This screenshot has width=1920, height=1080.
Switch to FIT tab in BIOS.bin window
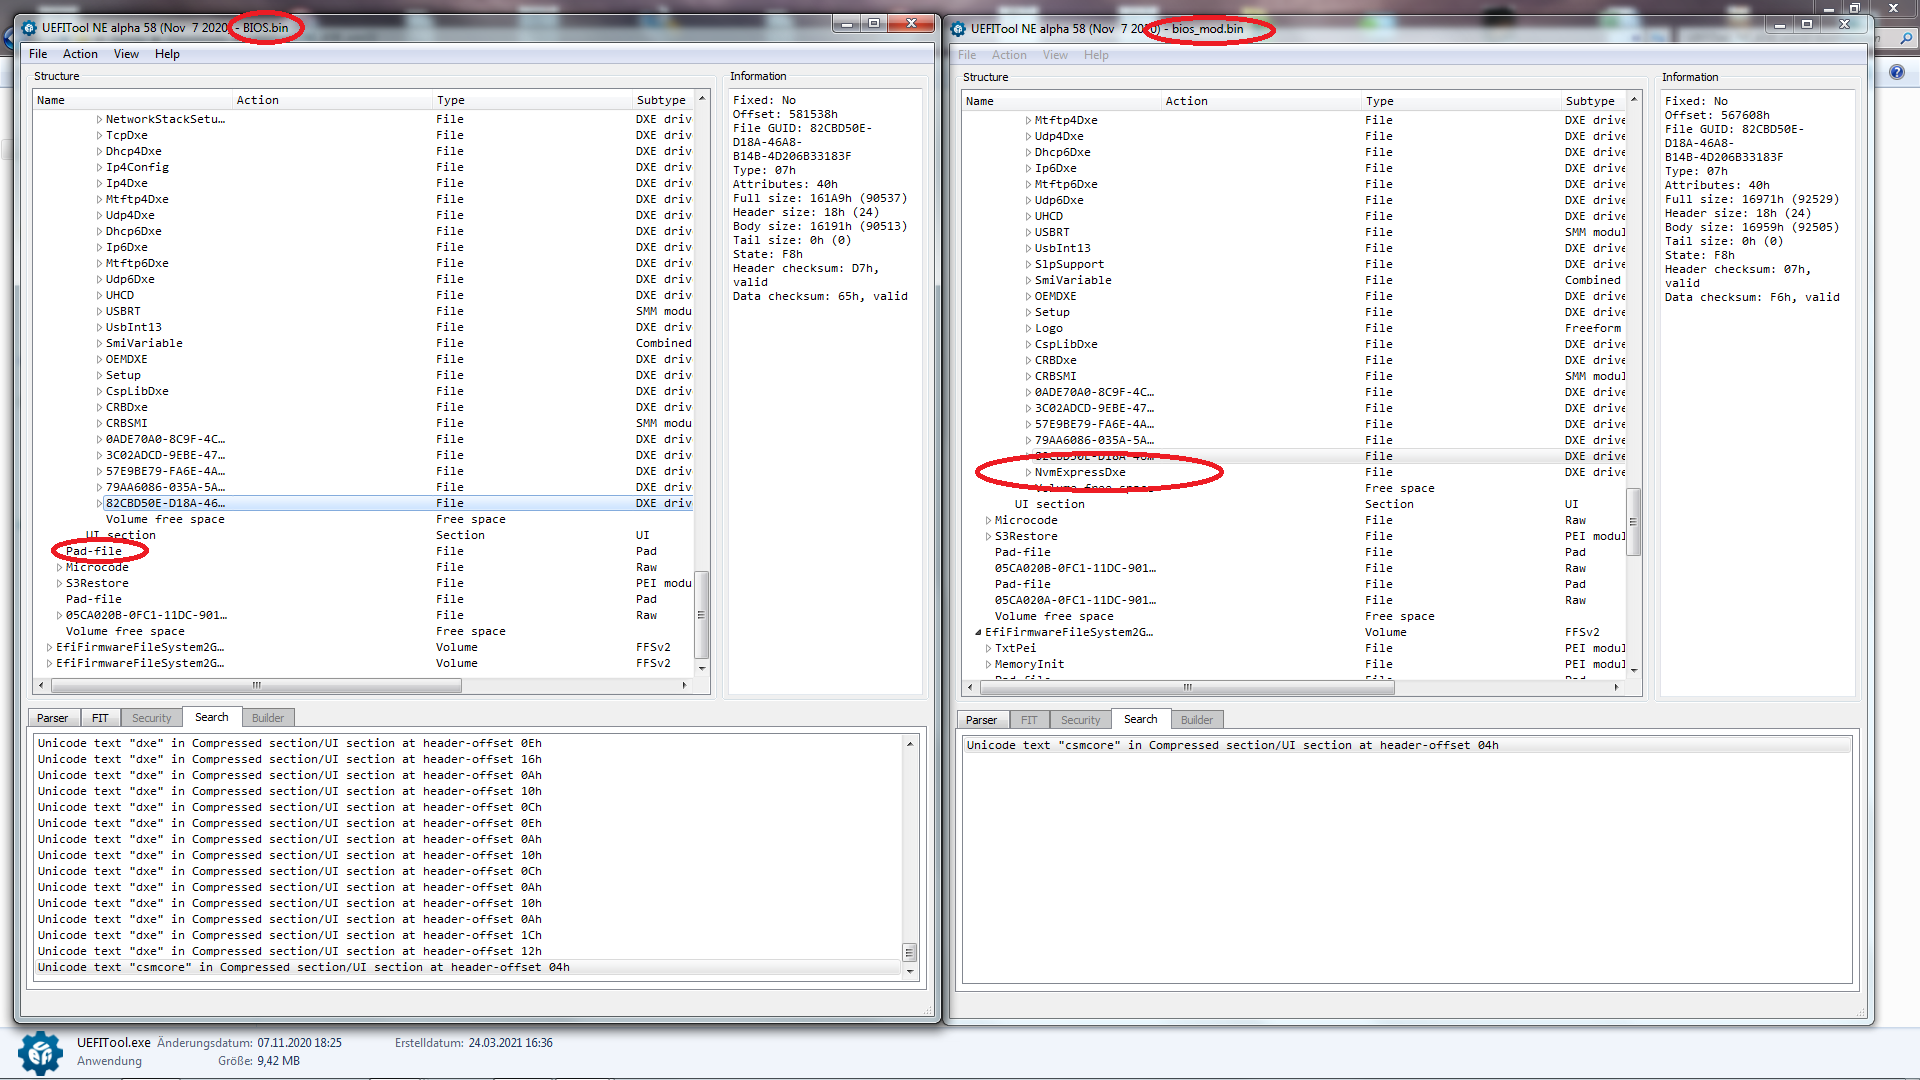pos(100,718)
